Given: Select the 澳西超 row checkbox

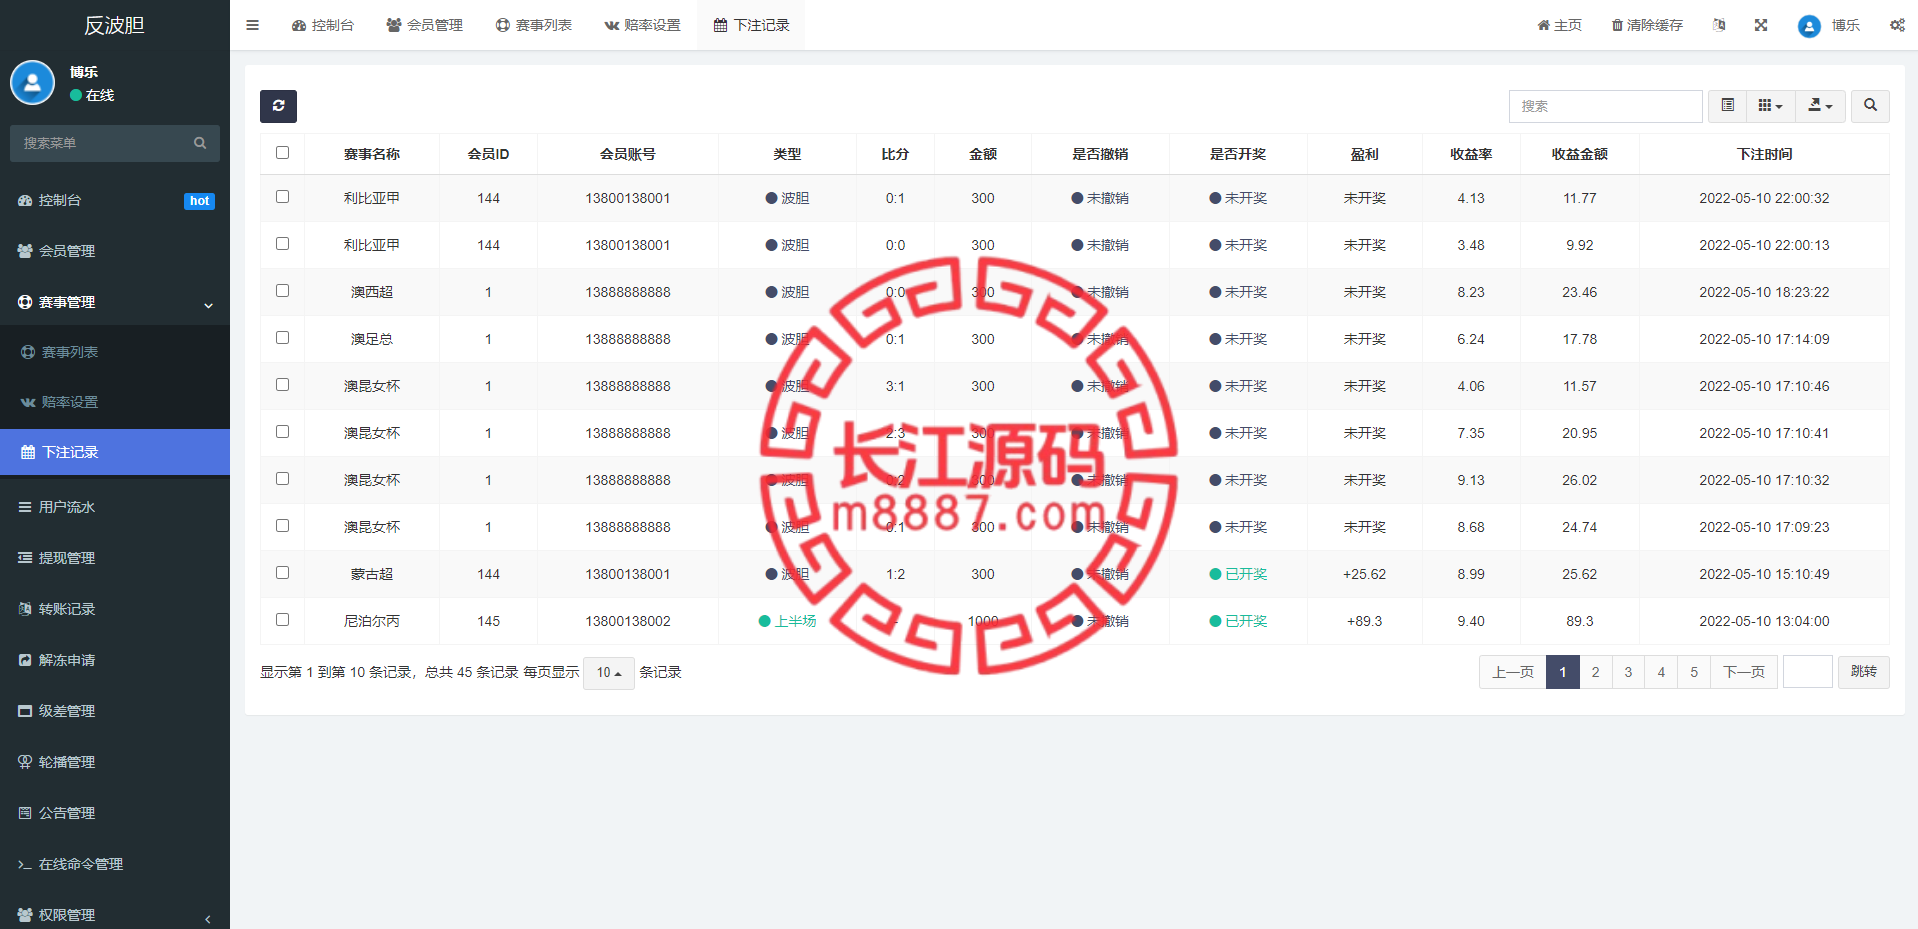Looking at the screenshot, I should [282, 291].
